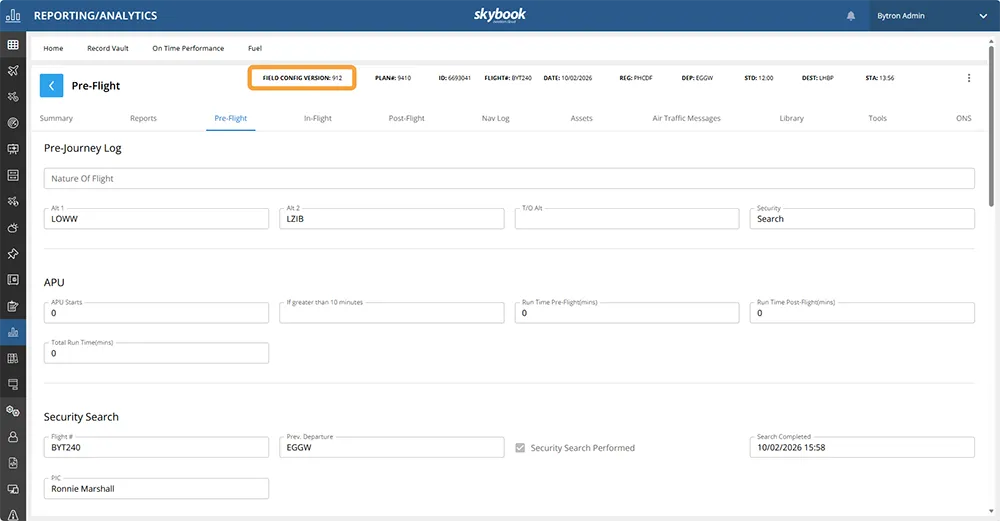This screenshot has width=1000, height=521.
Task: Open the Nav Log tab
Action: pos(495,118)
